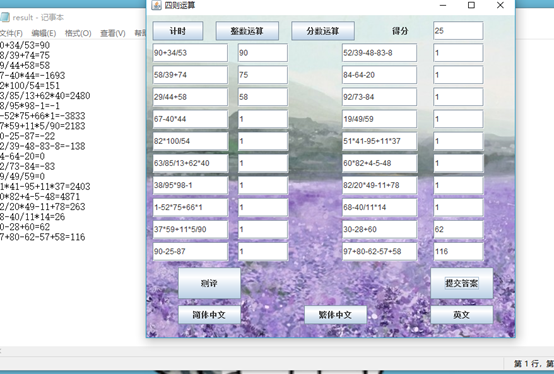Click the question field 97+80-62-57+58
Image resolution: width=554 pixels, height=374 pixels.
[x=379, y=251]
